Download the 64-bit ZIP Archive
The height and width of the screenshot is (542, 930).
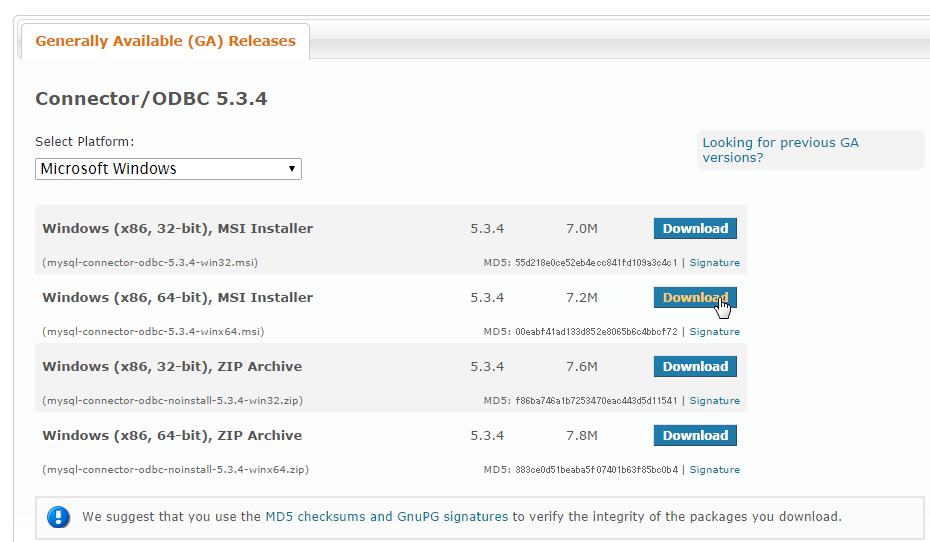coord(695,435)
